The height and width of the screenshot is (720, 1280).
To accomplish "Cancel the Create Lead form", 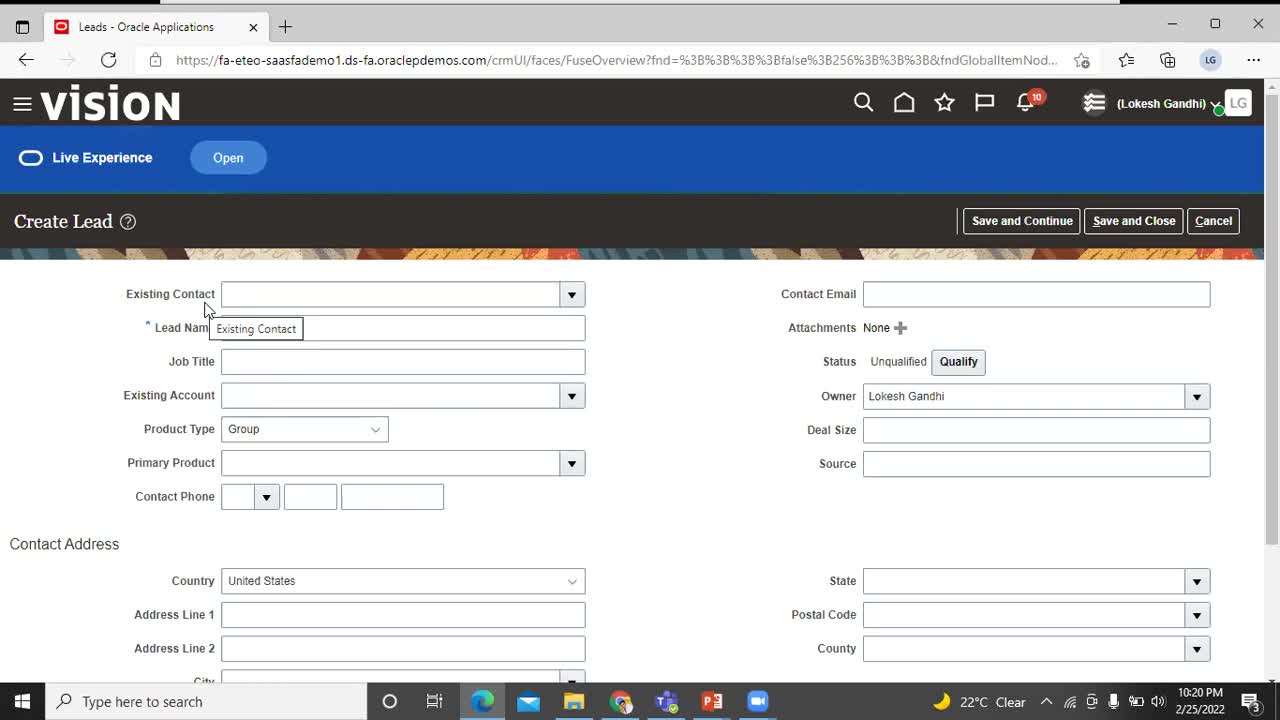I will [x=1213, y=221].
